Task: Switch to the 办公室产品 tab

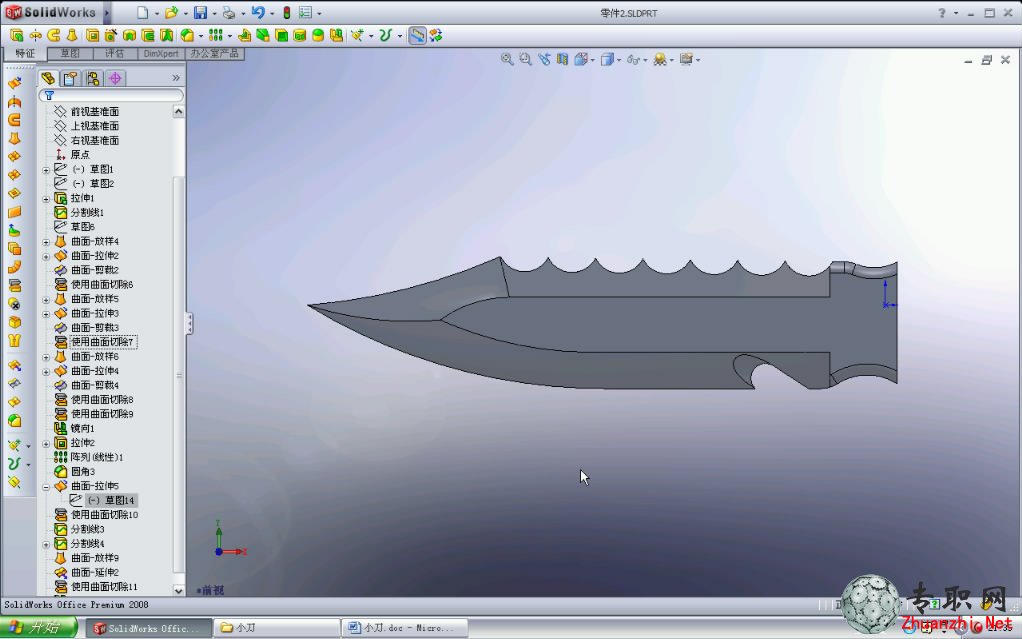Action: 214,53
